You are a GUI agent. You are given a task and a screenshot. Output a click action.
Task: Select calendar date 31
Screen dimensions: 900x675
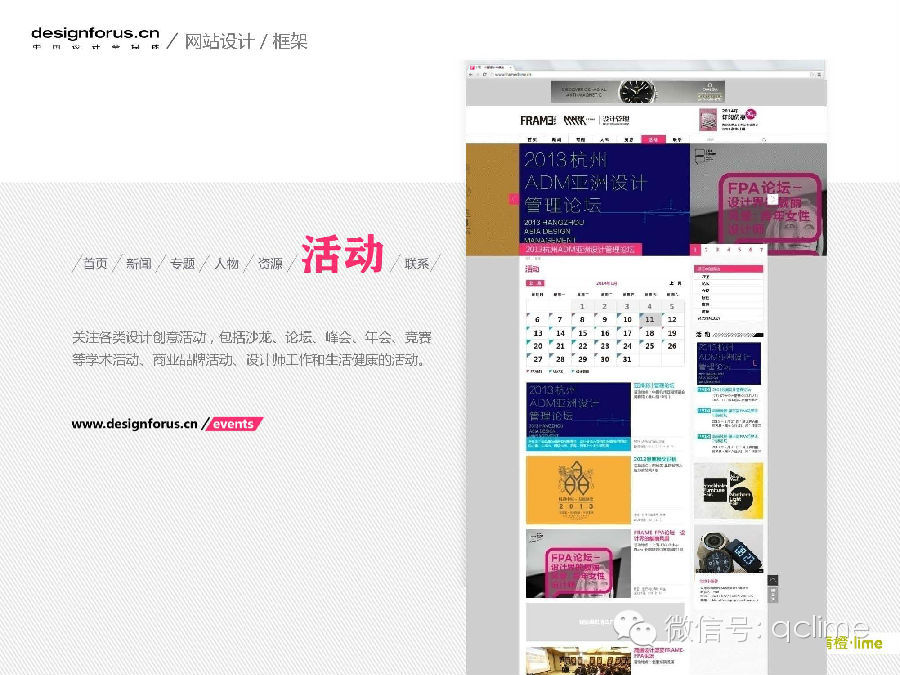[x=627, y=359]
